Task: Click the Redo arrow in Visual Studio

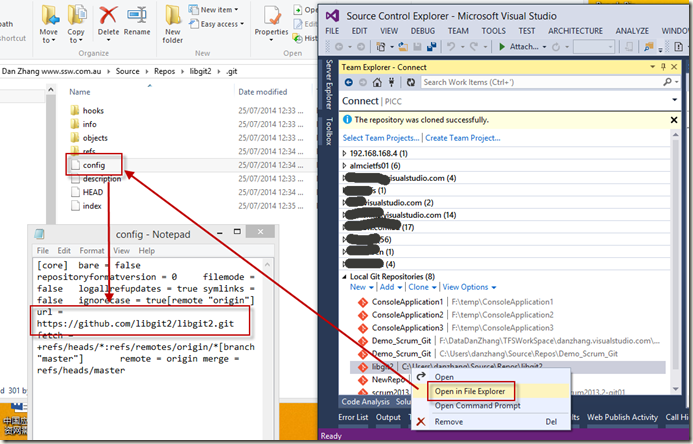Action: [474, 46]
